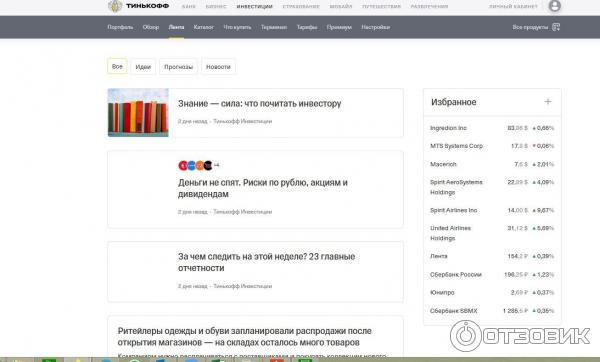This screenshot has width=600, height=362.
Task: Click the author avatars on Деньги не спят
Action: click(196, 165)
